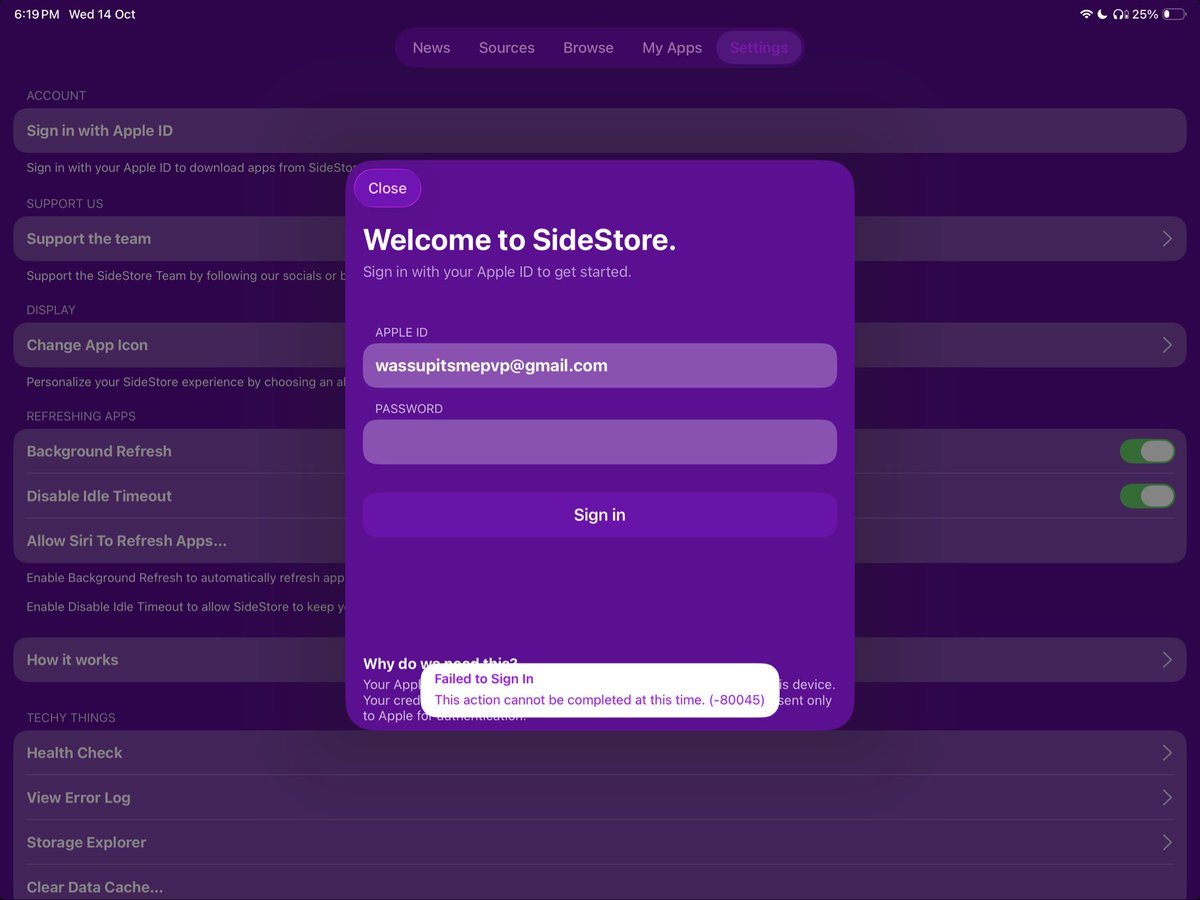Click the View Error Log label

click(78, 798)
